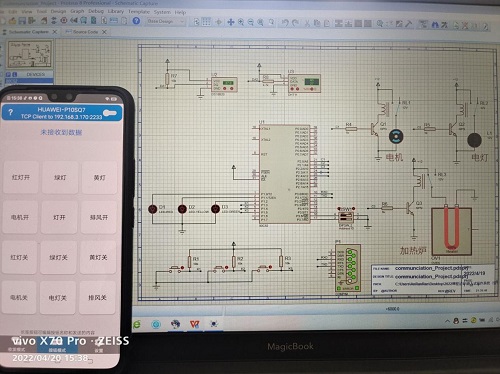The height and width of the screenshot is (374, 500).
Task: Click the Redo arrow in toolbar
Action: coord(295,23)
